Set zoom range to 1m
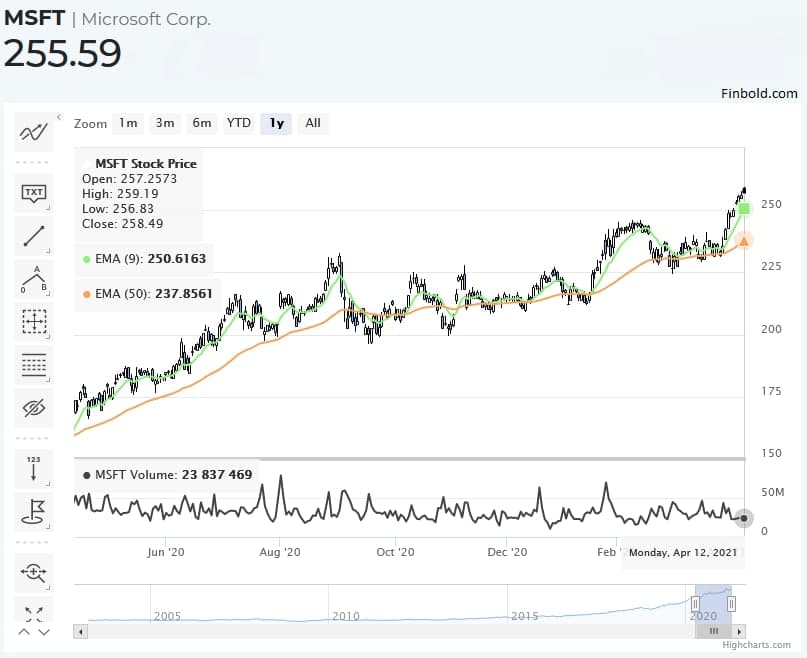 [x=128, y=124]
